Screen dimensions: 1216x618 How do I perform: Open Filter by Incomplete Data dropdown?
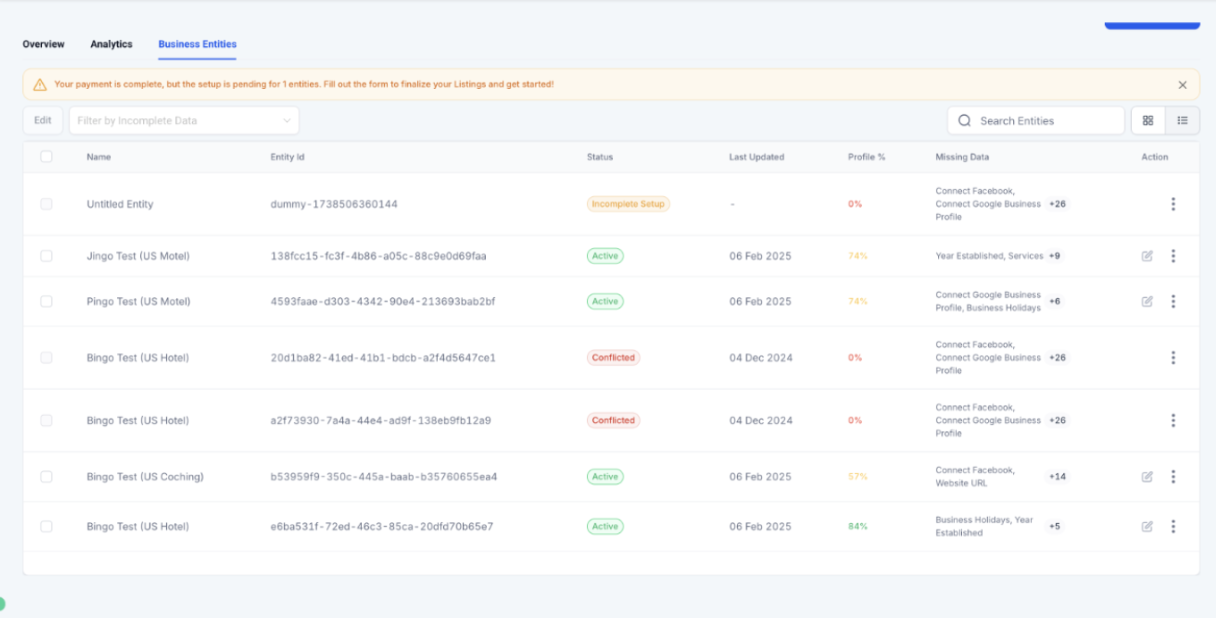pos(184,121)
